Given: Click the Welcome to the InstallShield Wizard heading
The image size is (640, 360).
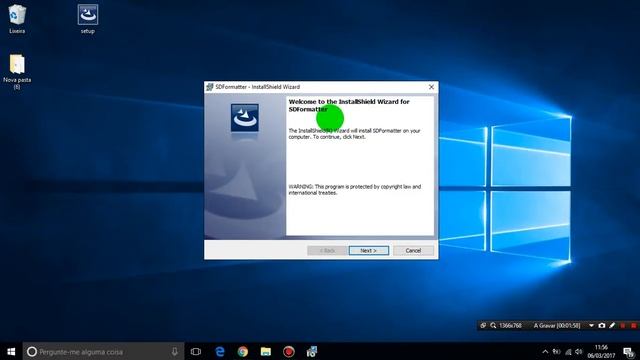Looking at the screenshot, I should [349, 105].
